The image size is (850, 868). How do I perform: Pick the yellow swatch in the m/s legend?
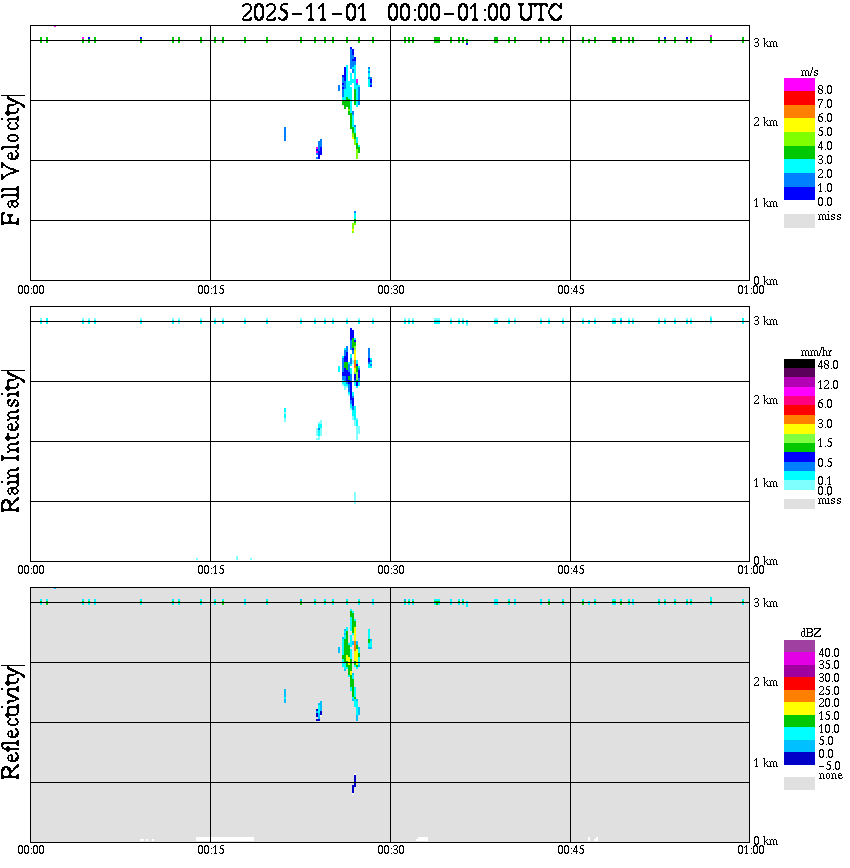[x=799, y=125]
